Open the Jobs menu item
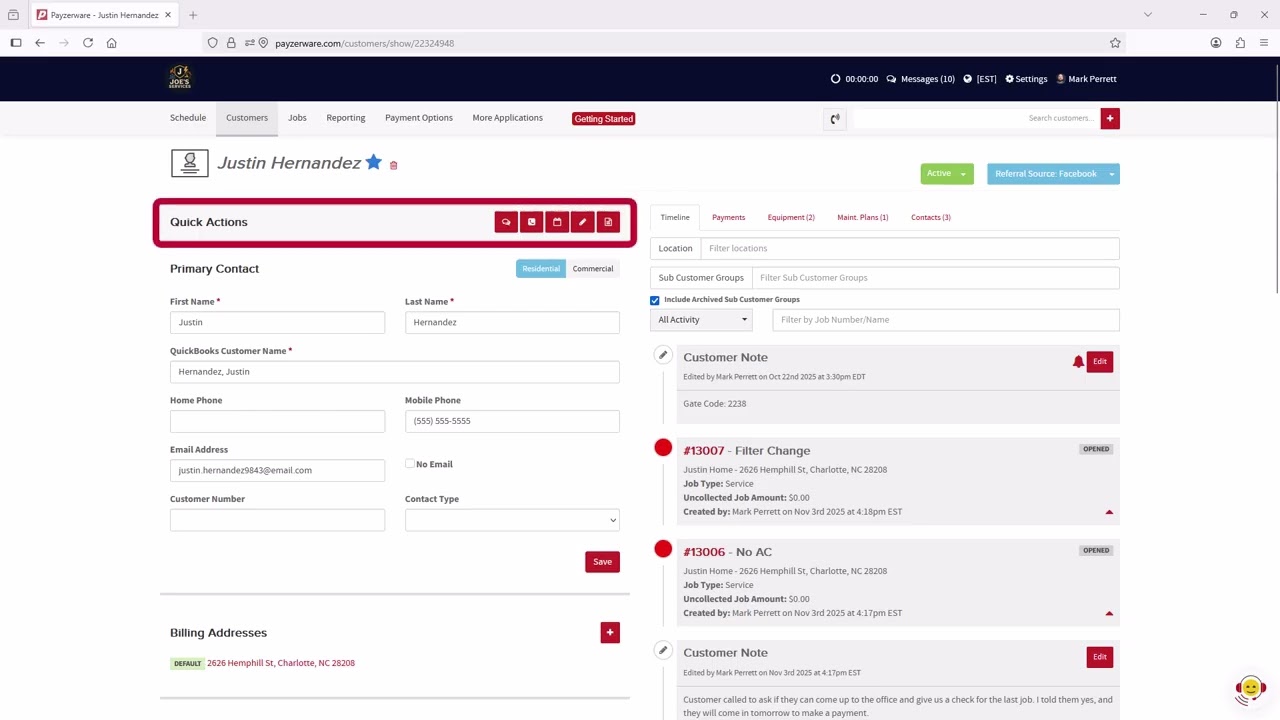 tap(297, 118)
